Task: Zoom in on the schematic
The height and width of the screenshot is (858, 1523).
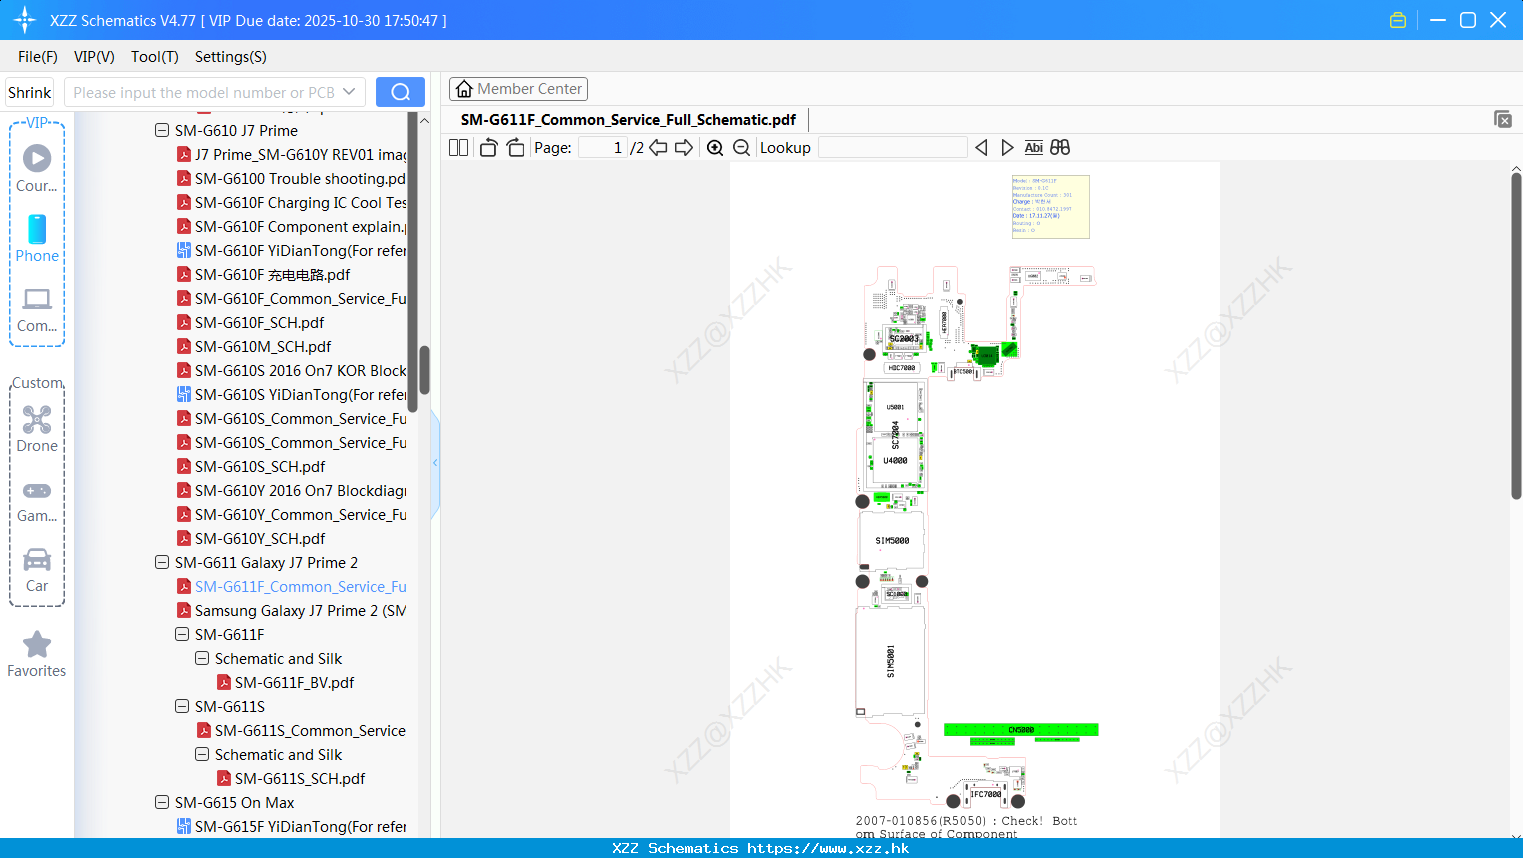Action: 715,147
